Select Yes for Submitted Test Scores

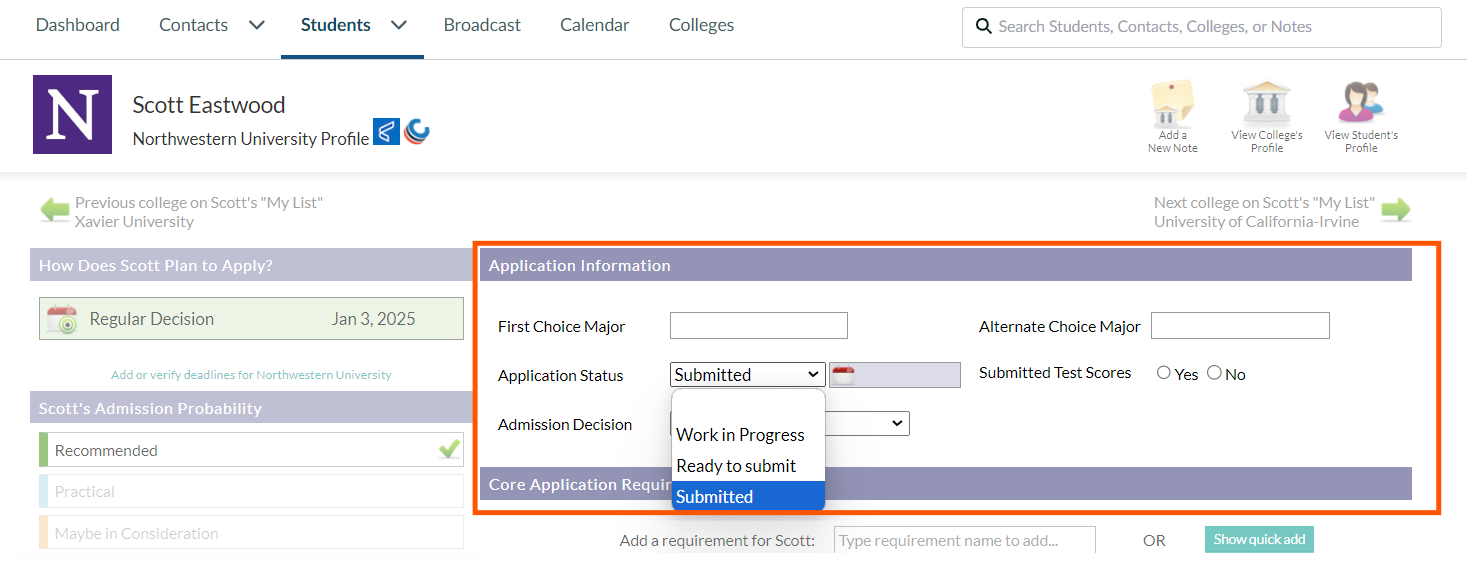[x=1163, y=373]
